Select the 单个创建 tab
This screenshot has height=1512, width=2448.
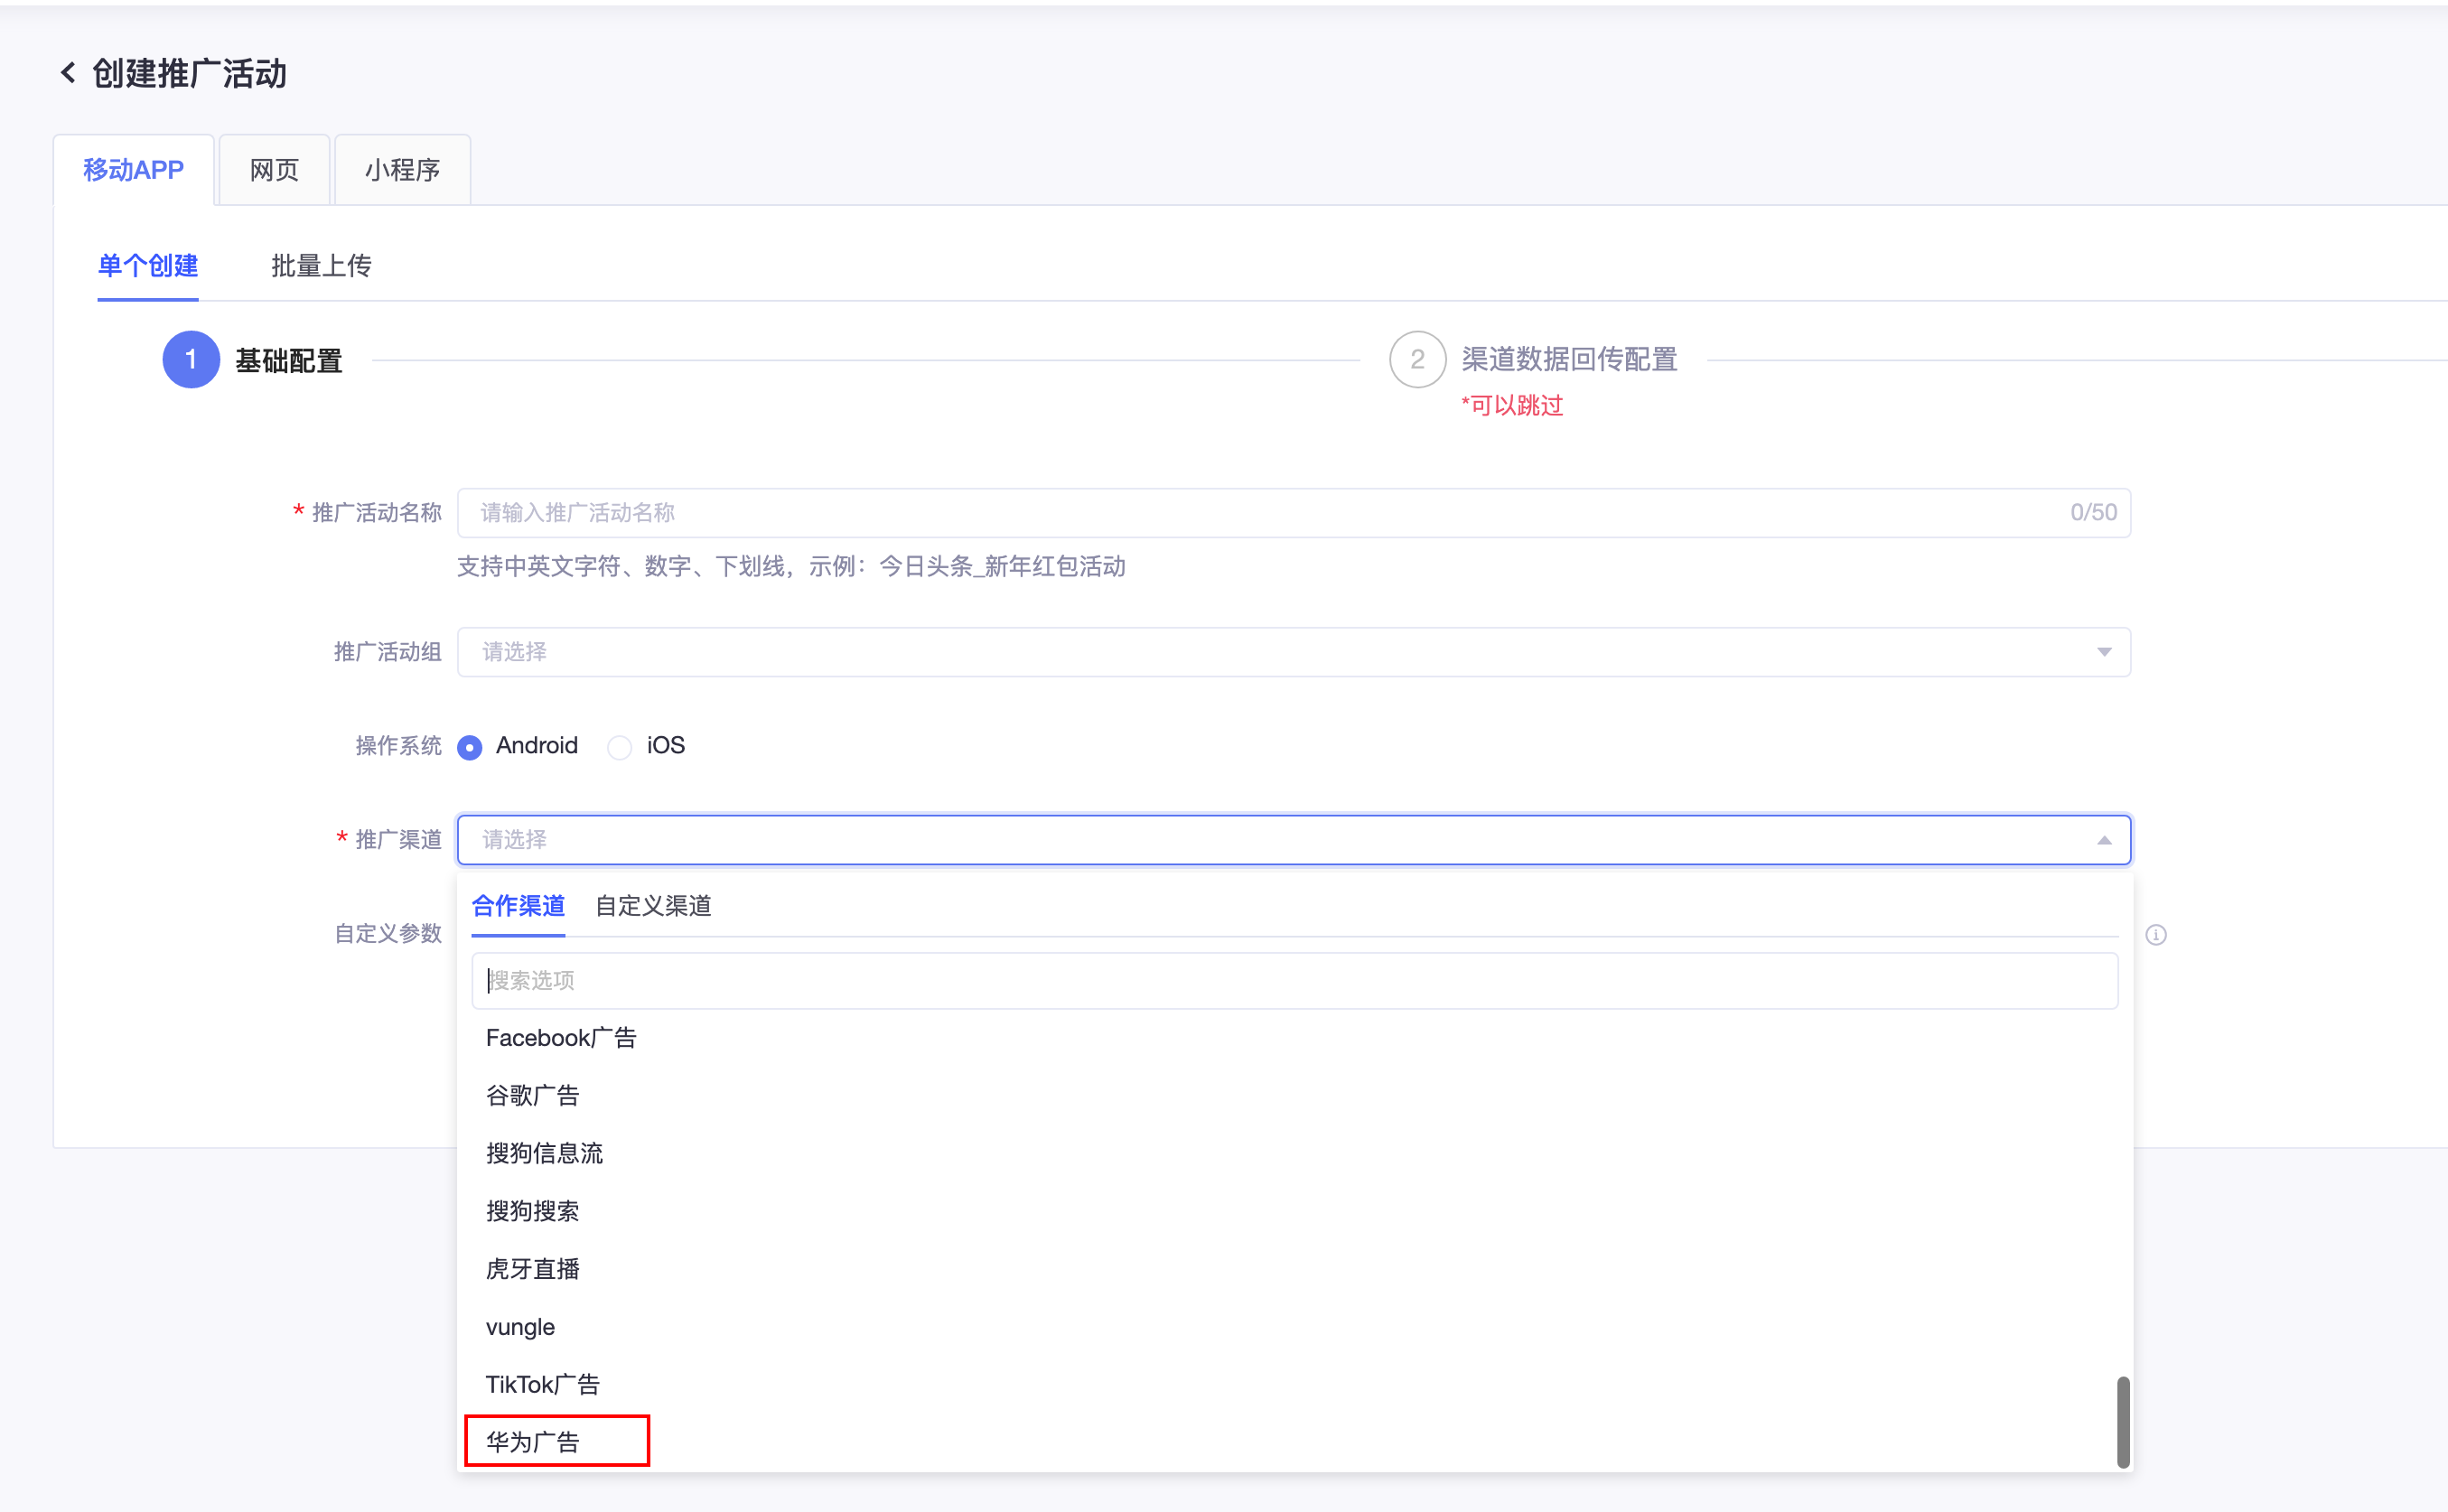click(148, 266)
